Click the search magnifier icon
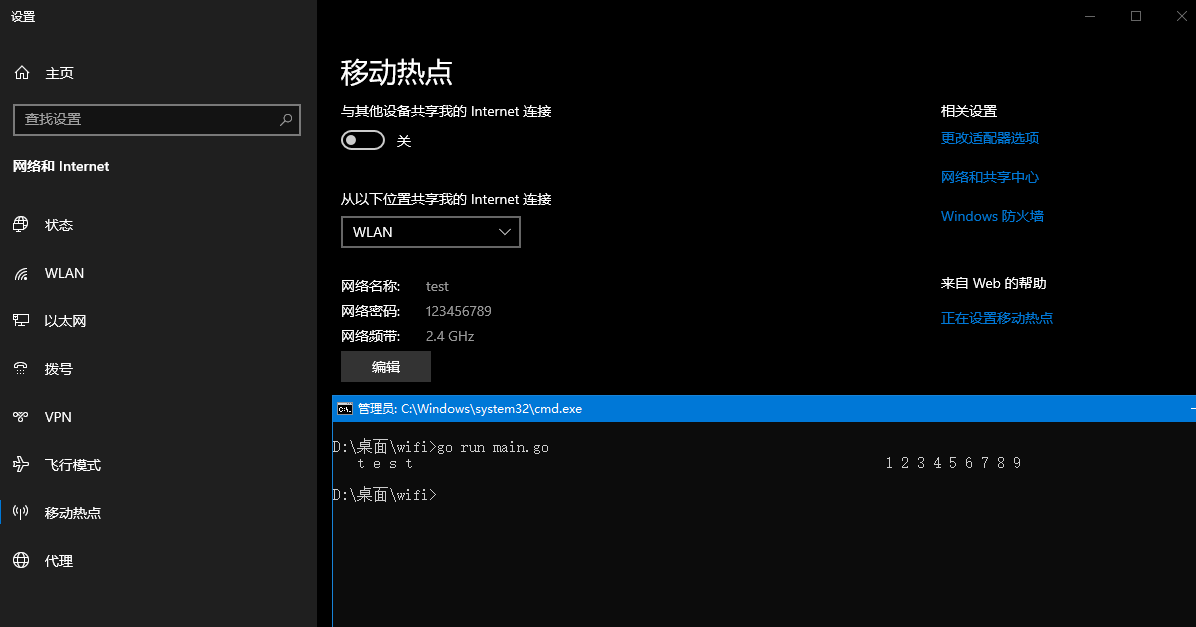Screen dimensions: 1196x627 coord(286,120)
